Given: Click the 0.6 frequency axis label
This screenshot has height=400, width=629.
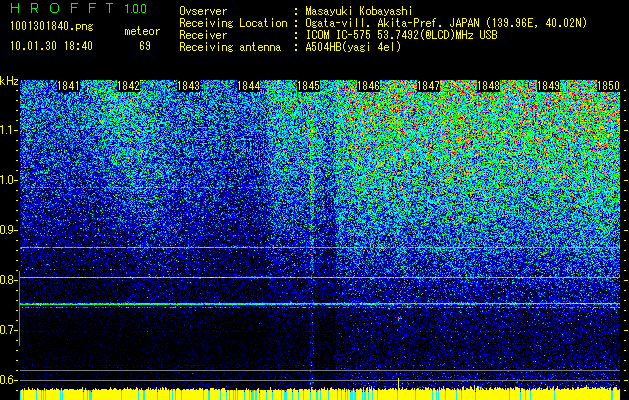Looking at the screenshot, I should 8,380.
